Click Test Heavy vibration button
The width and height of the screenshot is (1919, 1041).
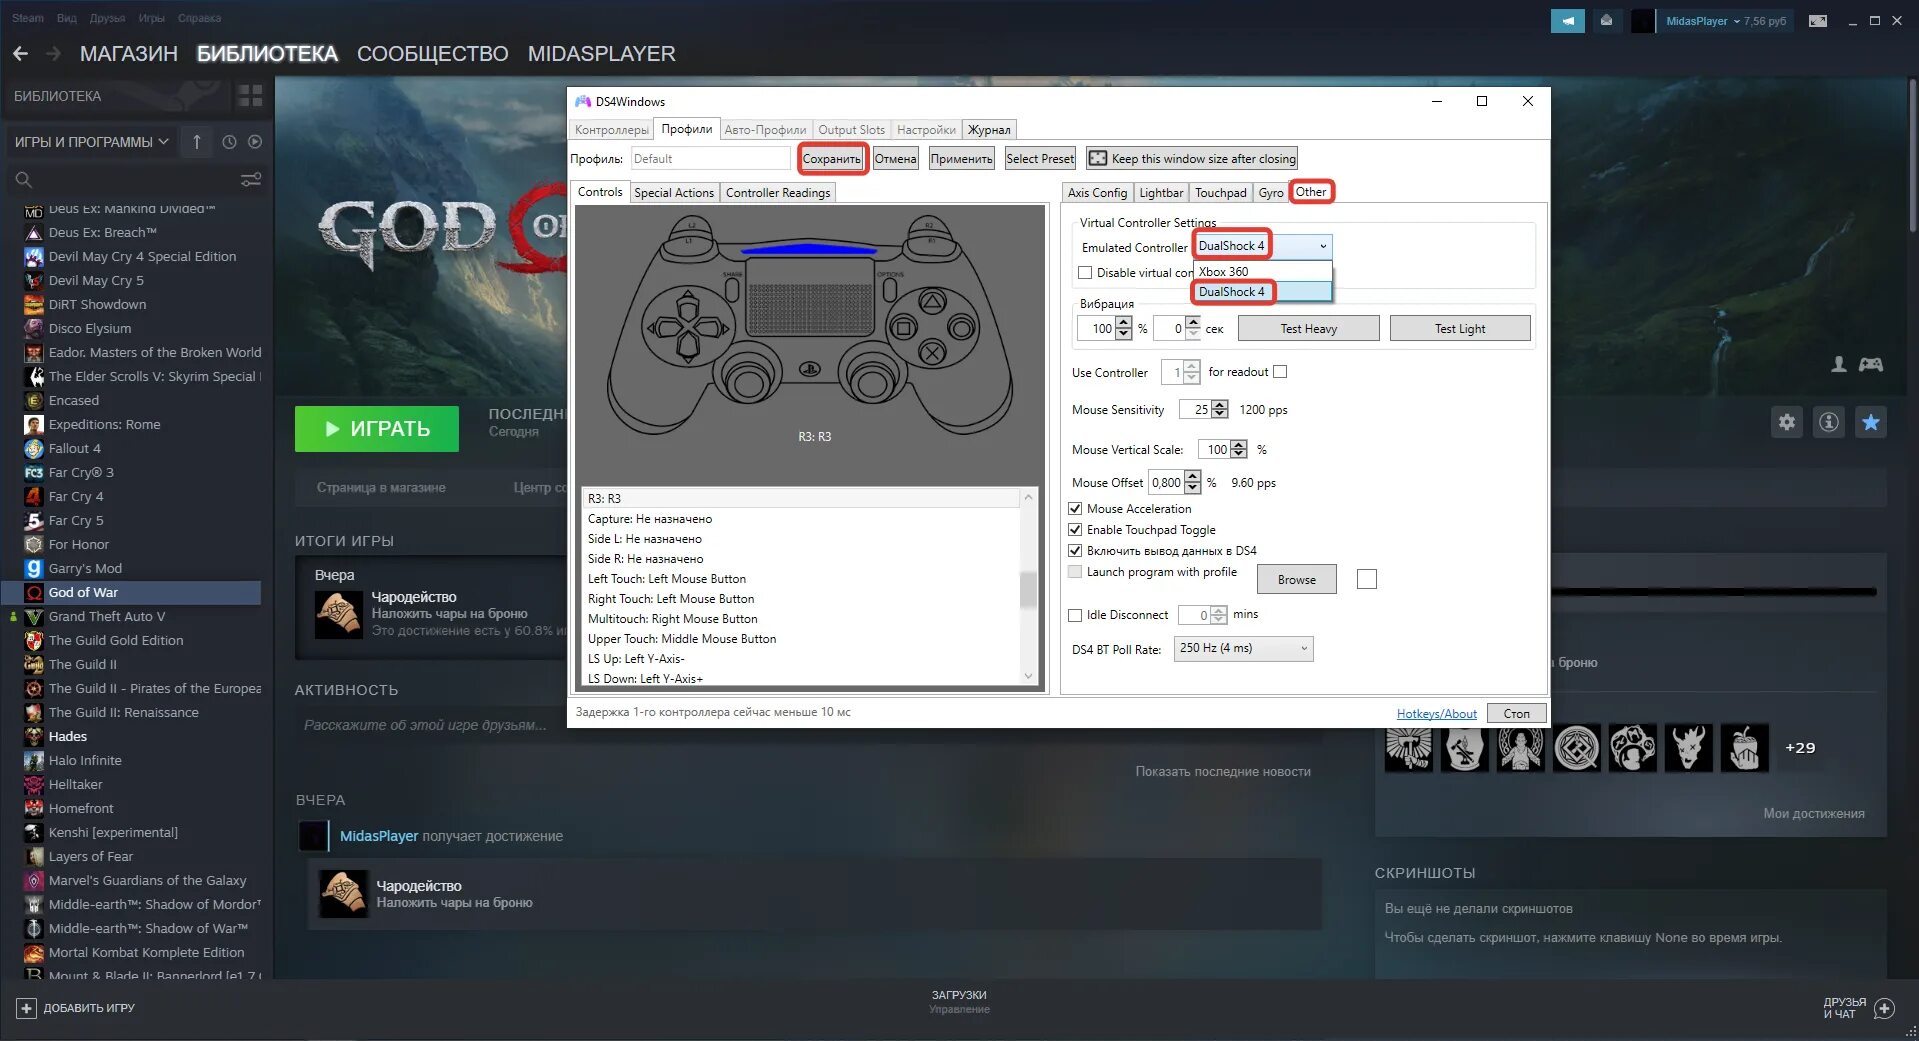pos(1308,328)
